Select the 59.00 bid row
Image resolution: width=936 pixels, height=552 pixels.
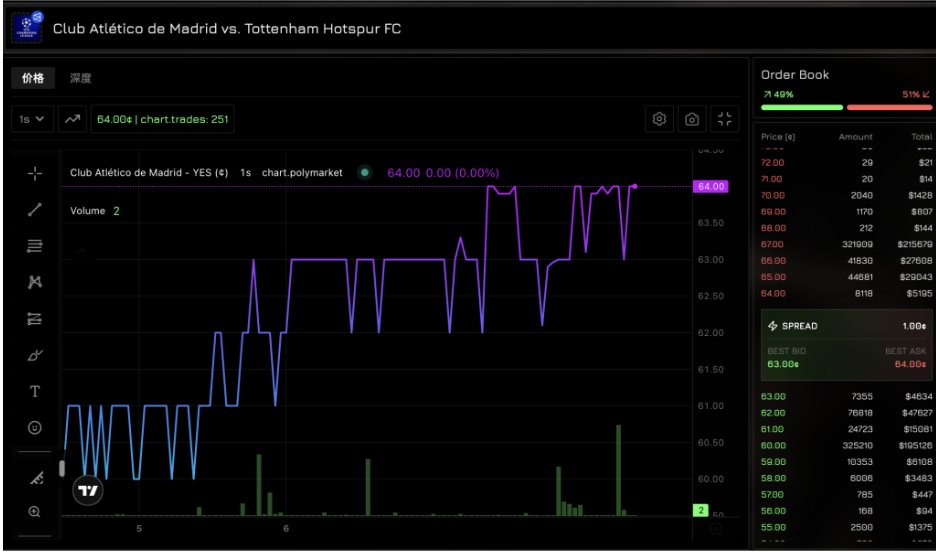click(846, 462)
